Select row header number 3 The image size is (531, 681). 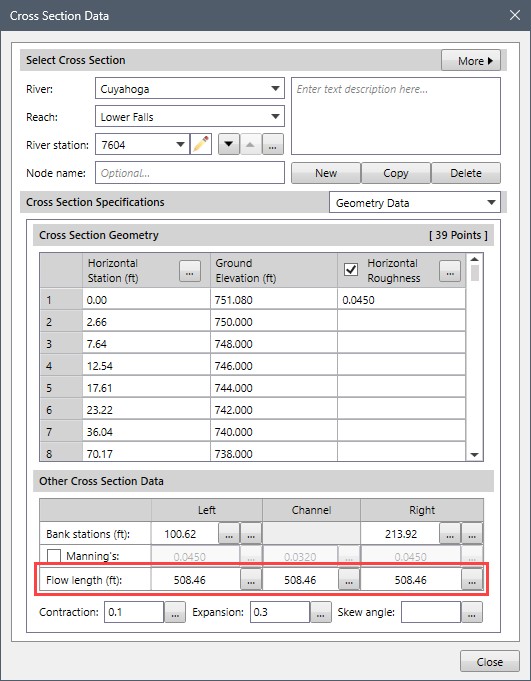coord(61,344)
